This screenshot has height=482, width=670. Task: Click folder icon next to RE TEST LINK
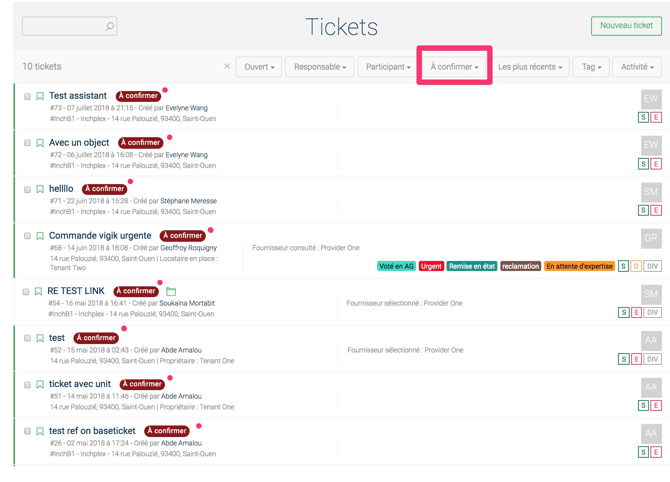click(x=171, y=292)
